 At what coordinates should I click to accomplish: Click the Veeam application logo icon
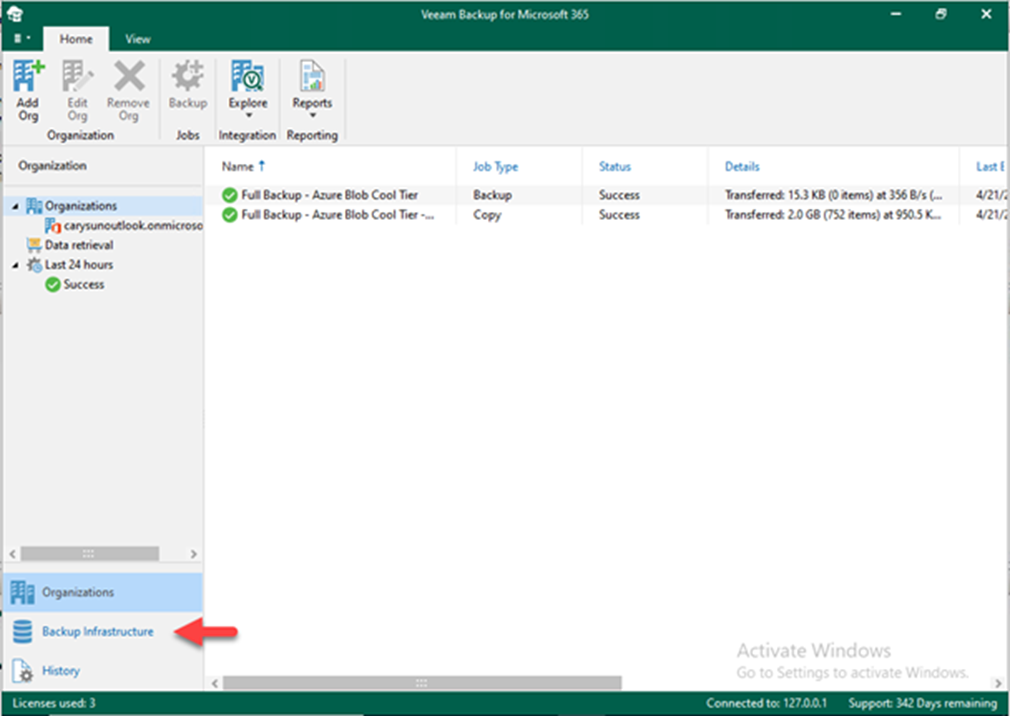point(15,14)
